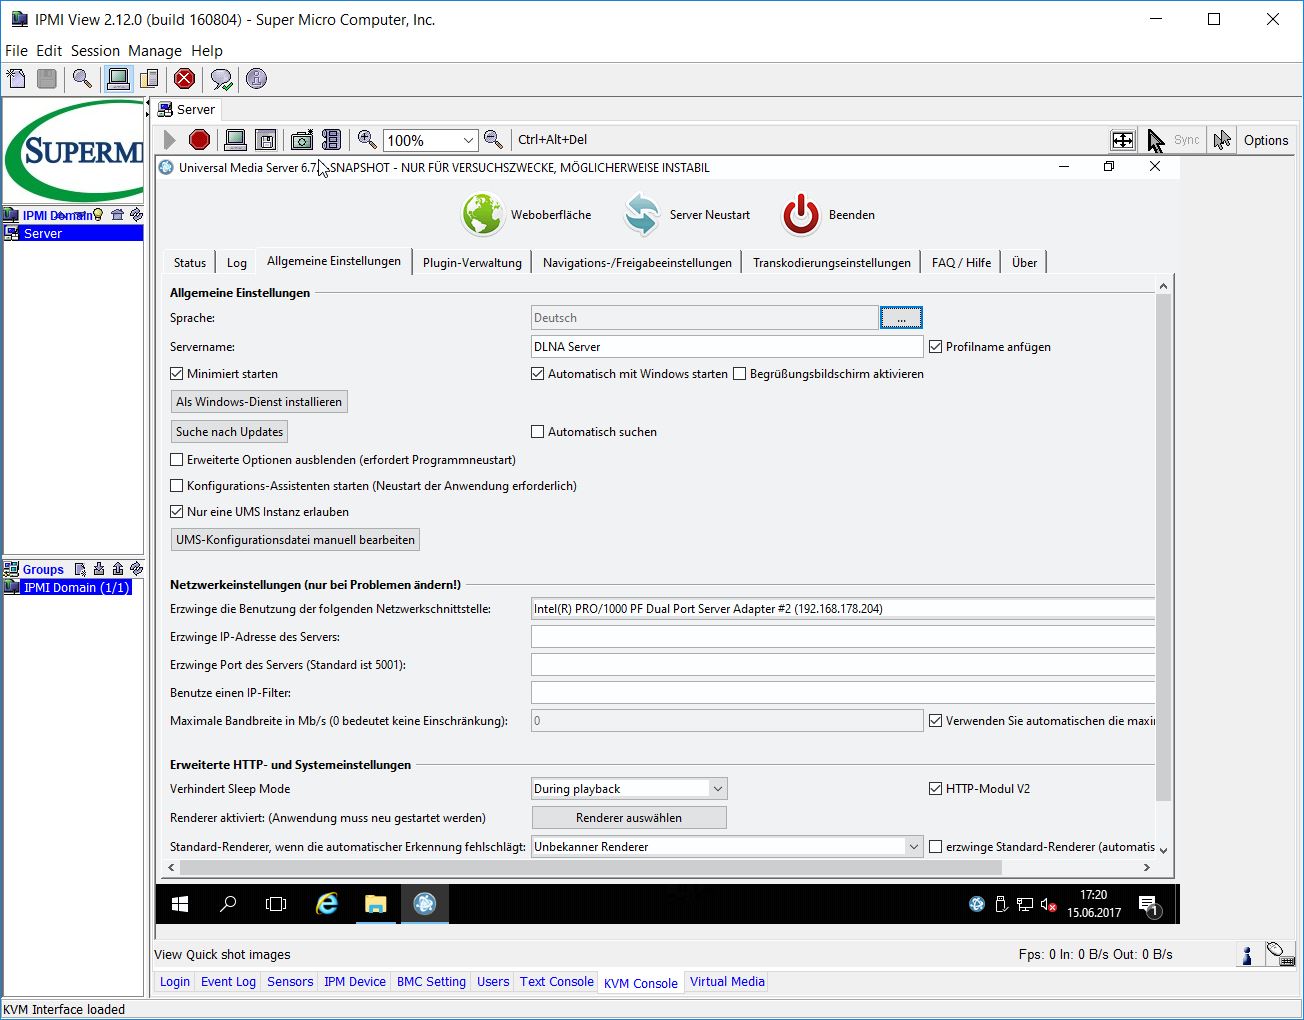The height and width of the screenshot is (1020, 1304).
Task: Click Renderer auswählen button
Action: (x=629, y=818)
